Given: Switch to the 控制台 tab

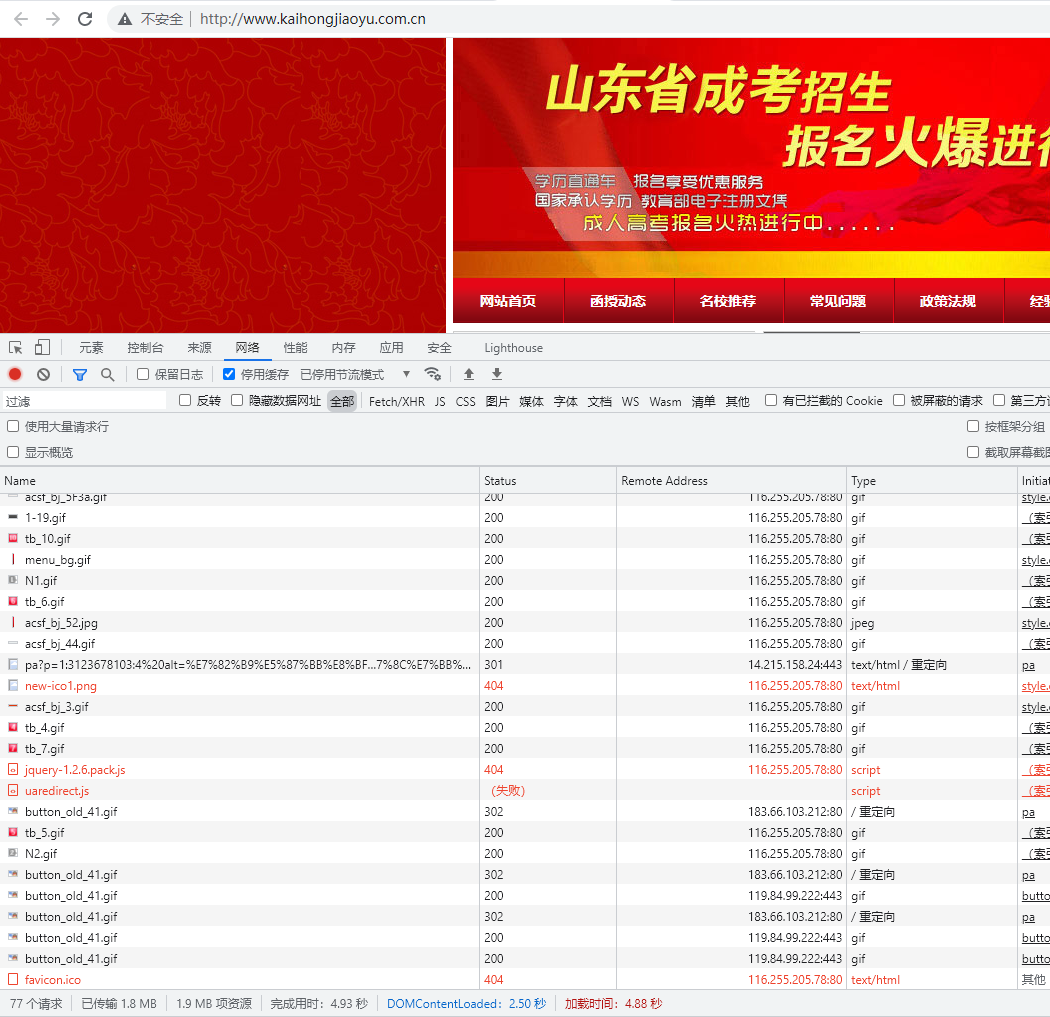Looking at the screenshot, I should pyautogui.click(x=145, y=348).
